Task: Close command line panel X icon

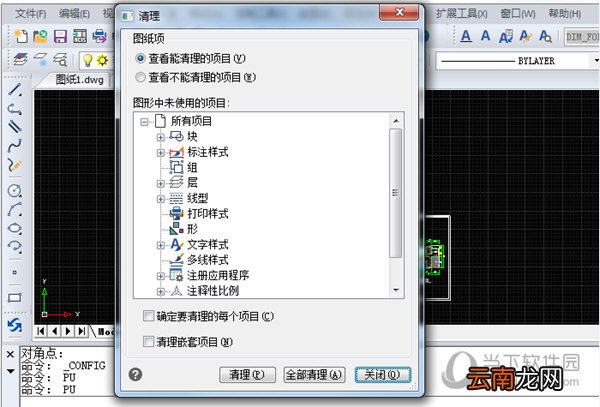Action: click(10, 355)
